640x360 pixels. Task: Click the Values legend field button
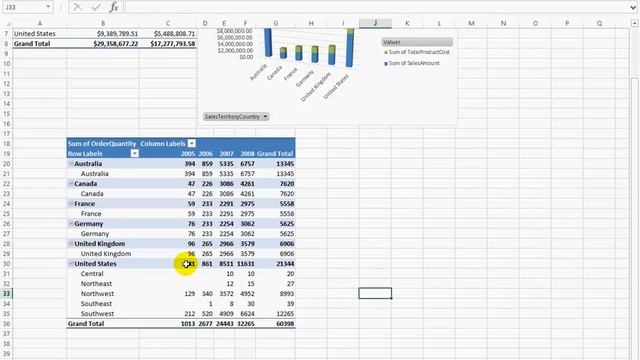[x=417, y=42]
